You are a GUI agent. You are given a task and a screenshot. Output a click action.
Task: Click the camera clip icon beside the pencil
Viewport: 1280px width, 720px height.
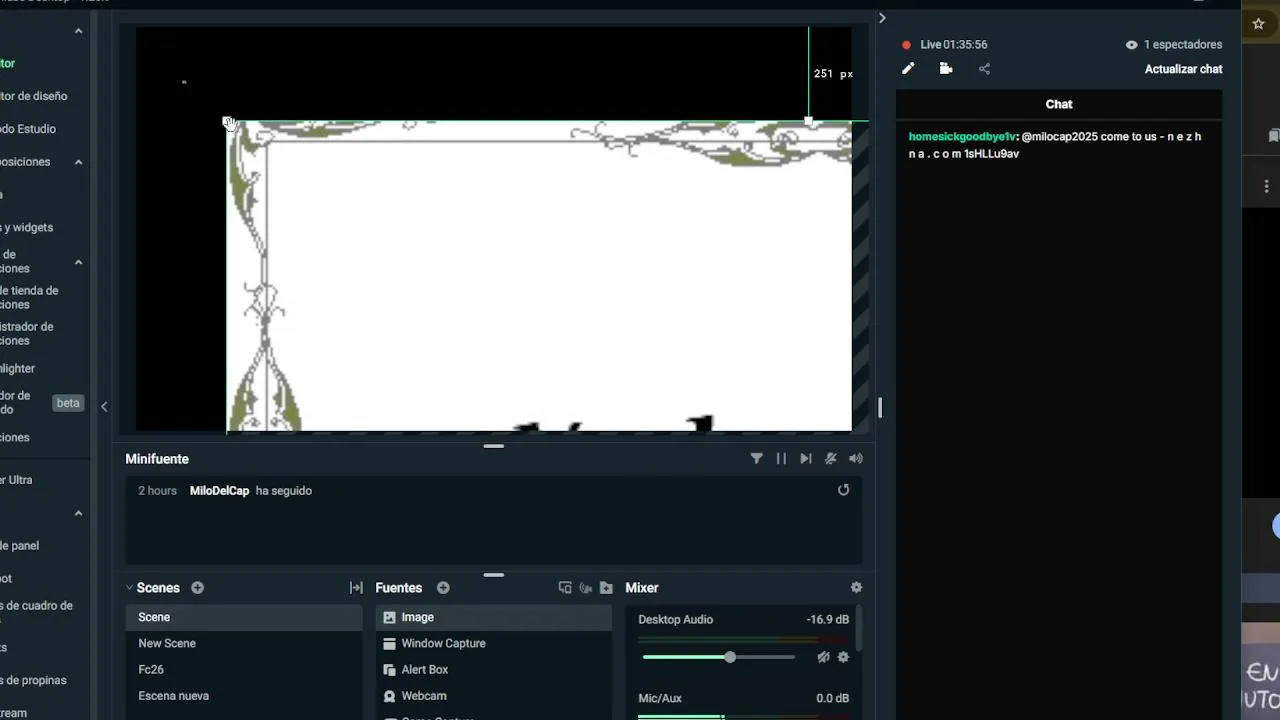pos(946,69)
